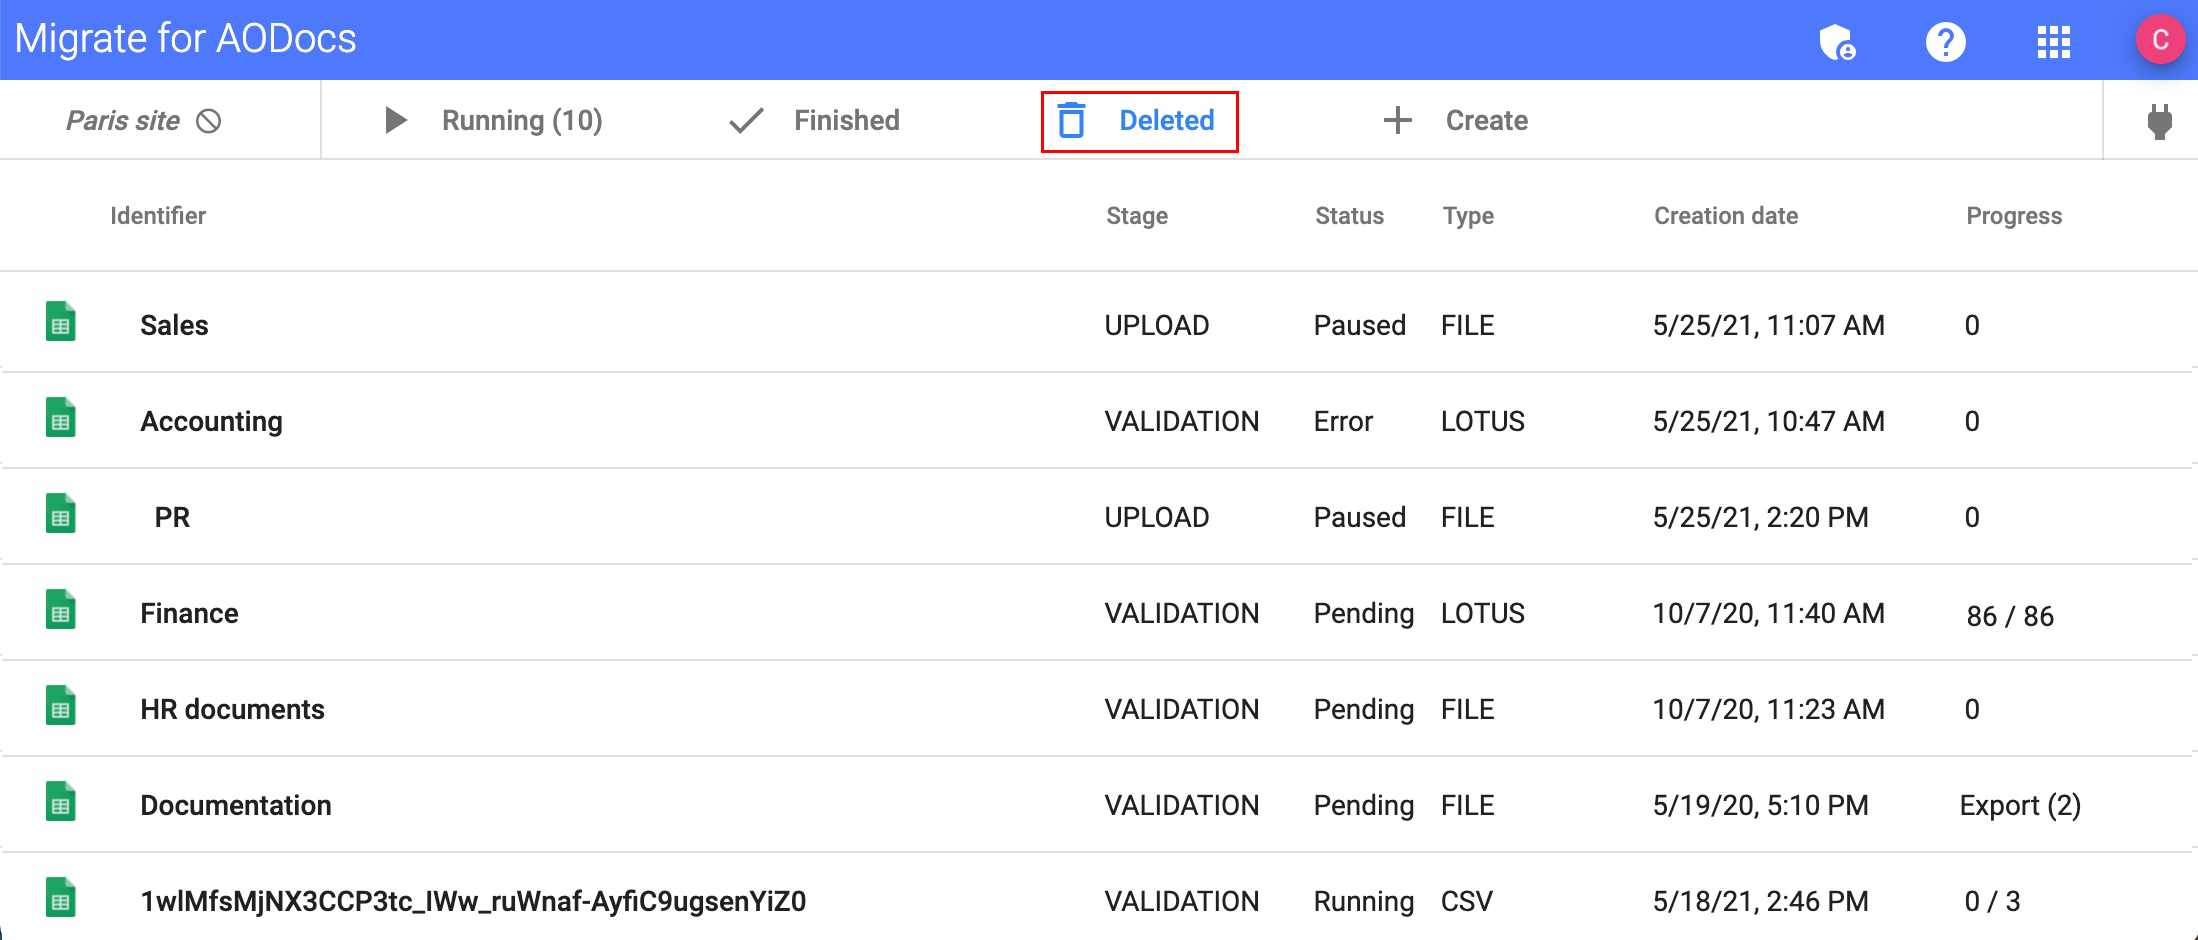Click the FILE type in HR documents row

(x=1467, y=709)
